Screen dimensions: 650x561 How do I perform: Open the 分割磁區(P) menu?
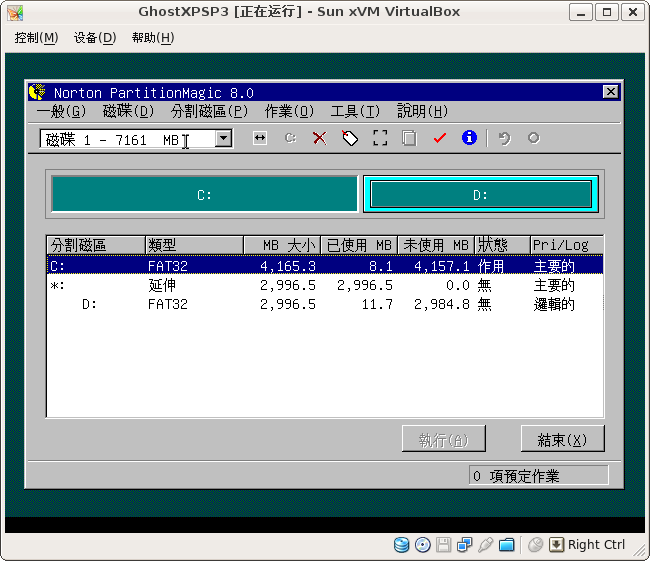[x=209, y=111]
